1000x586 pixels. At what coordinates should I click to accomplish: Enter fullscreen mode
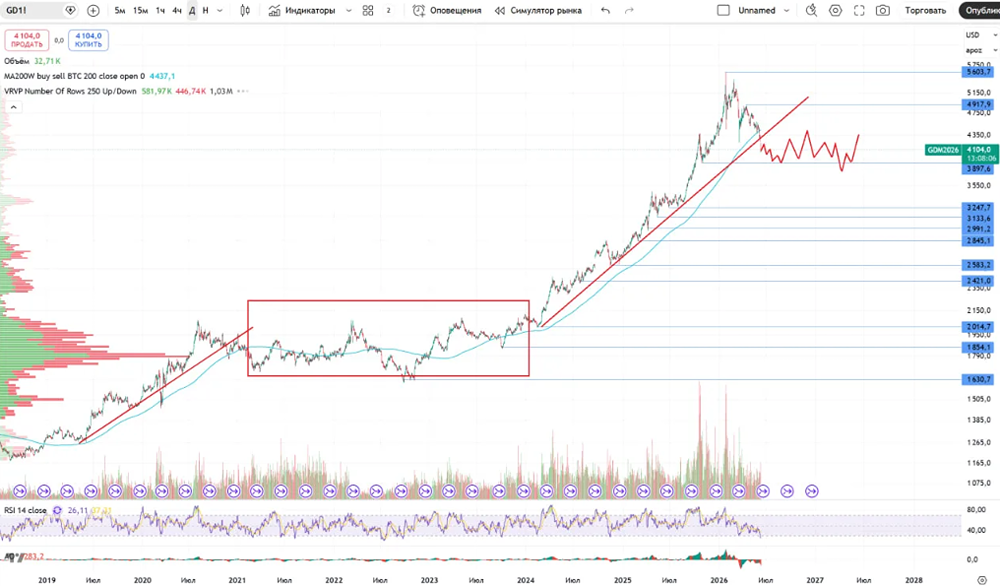point(859,10)
